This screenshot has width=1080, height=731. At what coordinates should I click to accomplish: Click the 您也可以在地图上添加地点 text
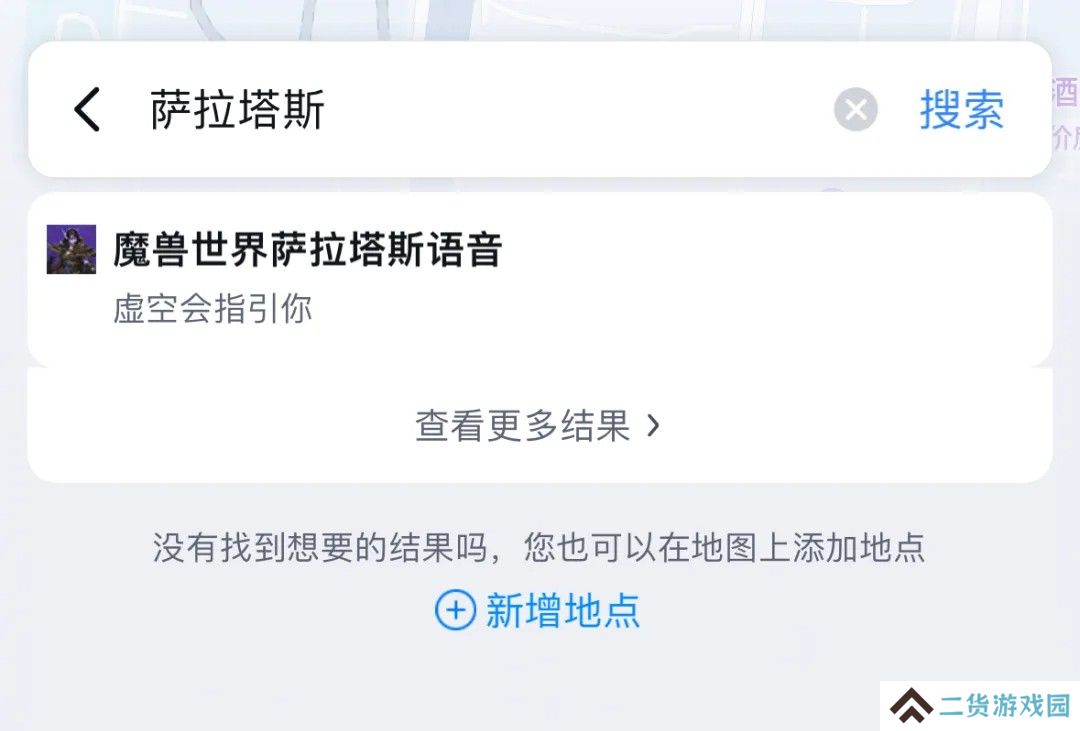coord(724,548)
